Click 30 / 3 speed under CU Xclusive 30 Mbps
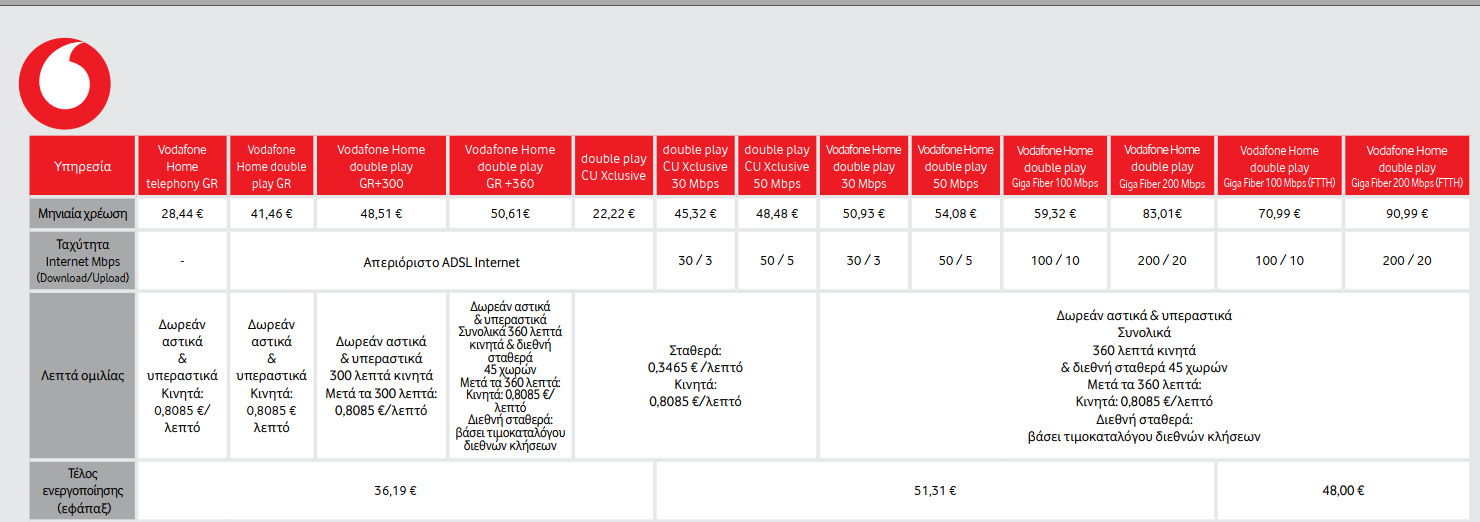The width and height of the screenshot is (1480, 522). pos(696,260)
